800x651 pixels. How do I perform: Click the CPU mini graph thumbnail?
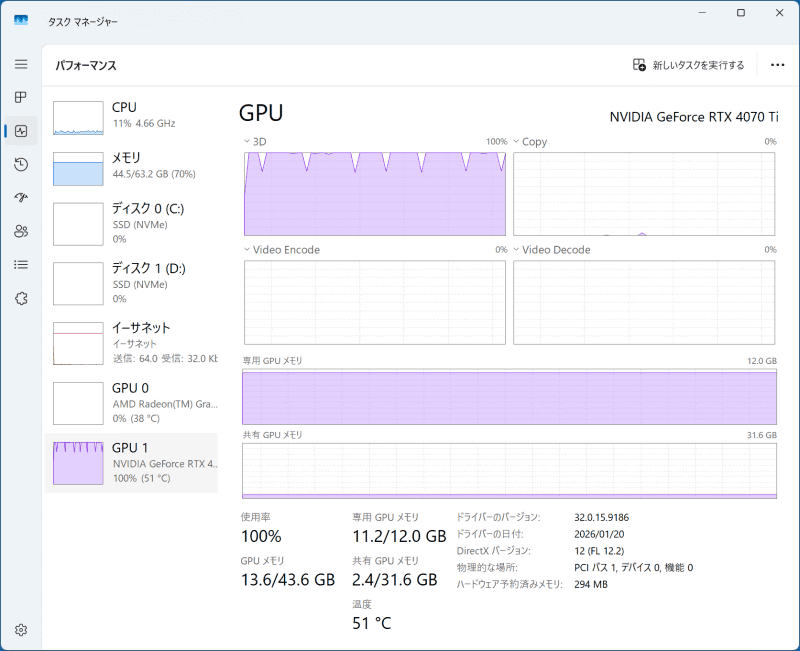tap(78, 118)
